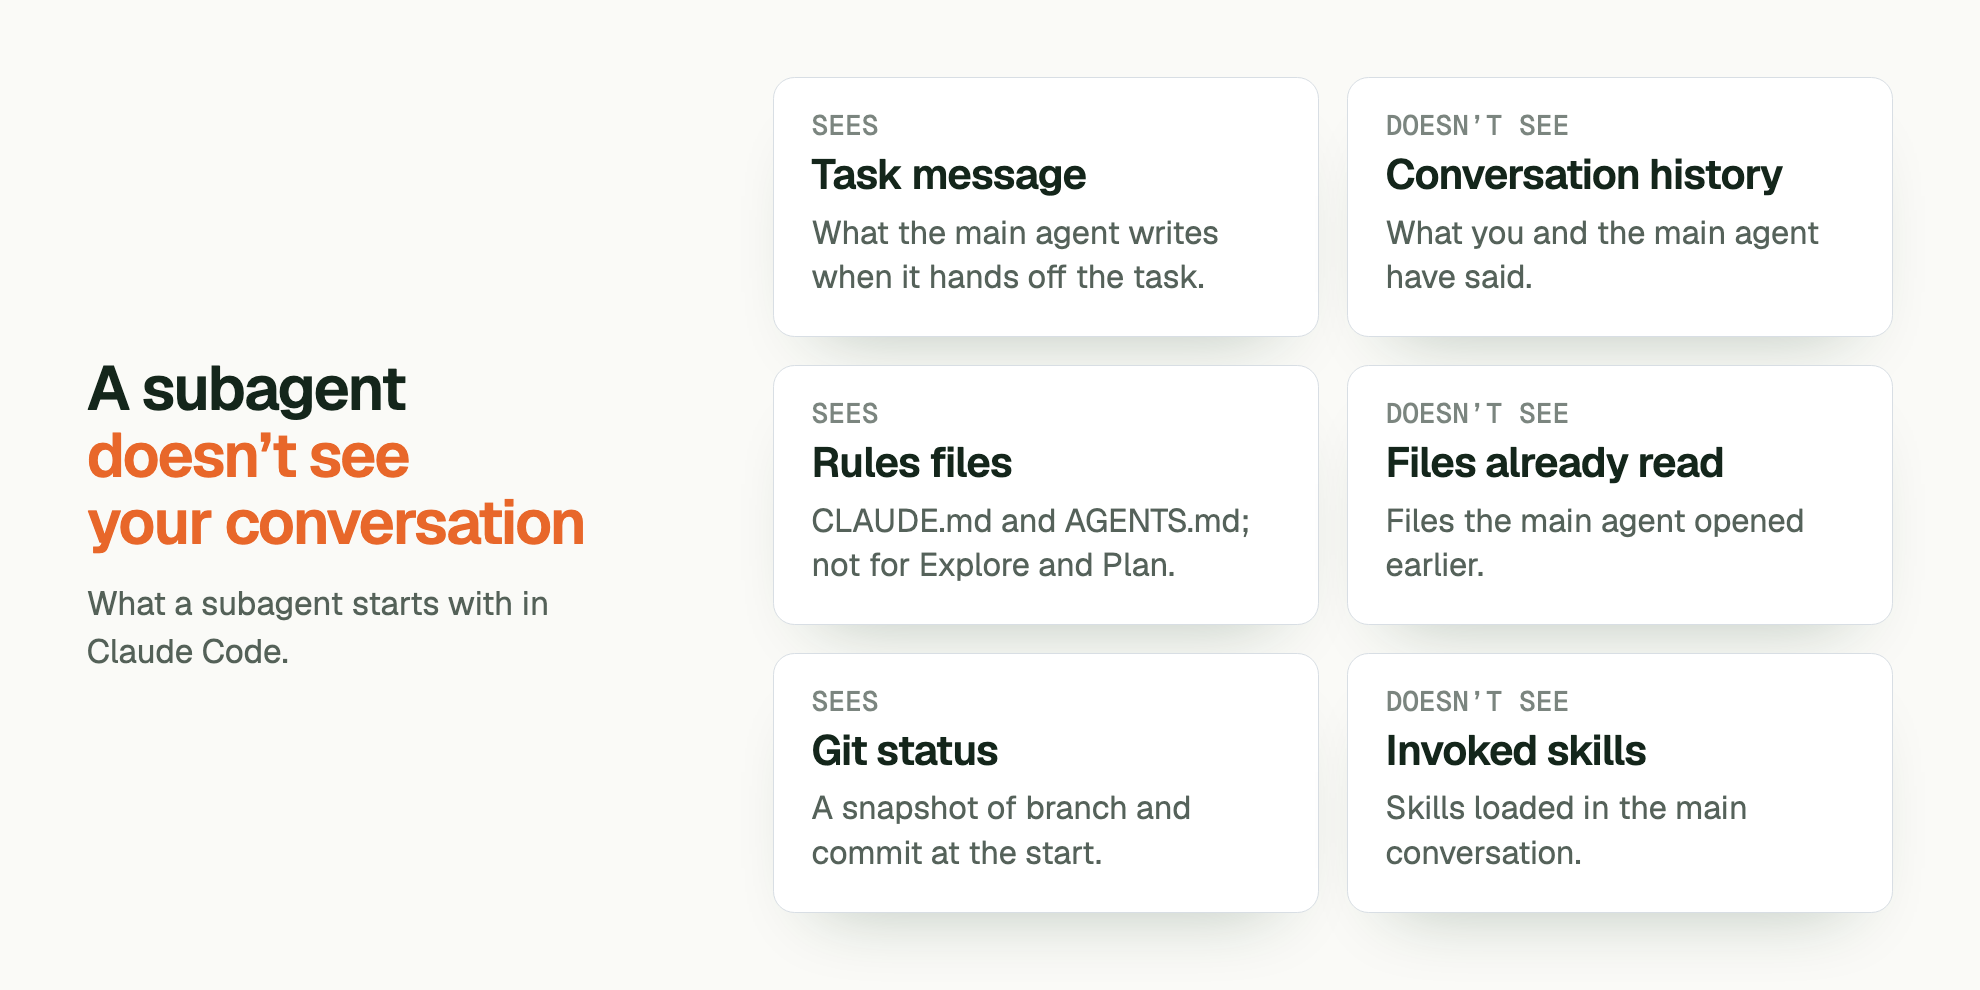Click the 'Claude Code.' subtitle line
This screenshot has width=1980, height=990.
(188, 652)
